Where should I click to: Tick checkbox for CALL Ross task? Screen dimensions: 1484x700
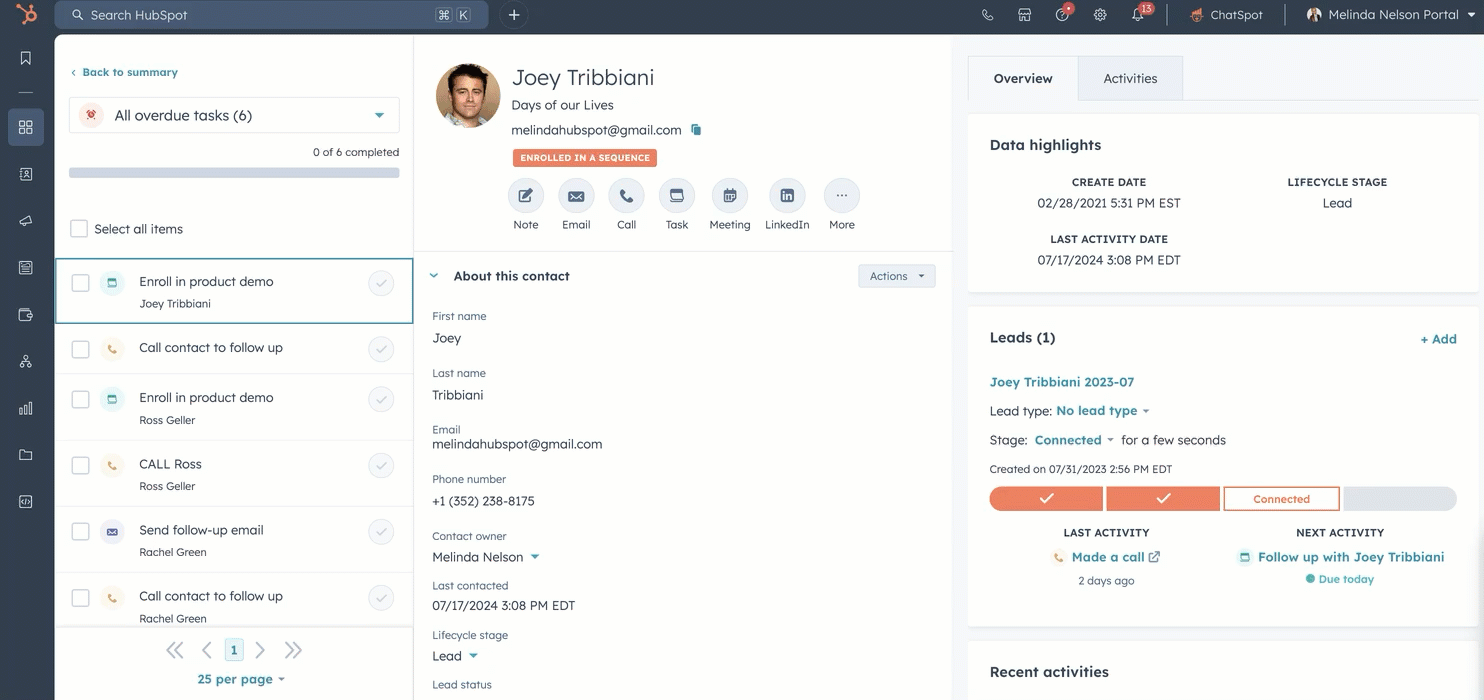(81, 465)
